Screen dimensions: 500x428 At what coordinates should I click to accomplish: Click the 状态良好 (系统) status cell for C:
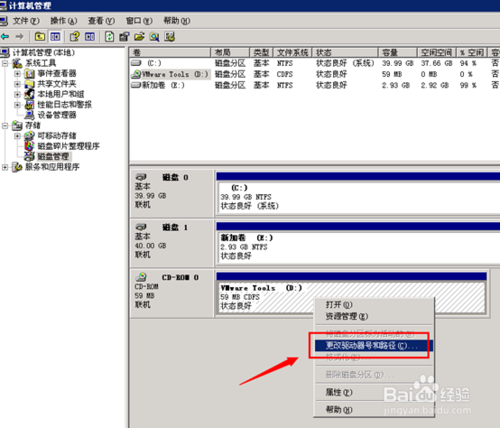(345, 63)
